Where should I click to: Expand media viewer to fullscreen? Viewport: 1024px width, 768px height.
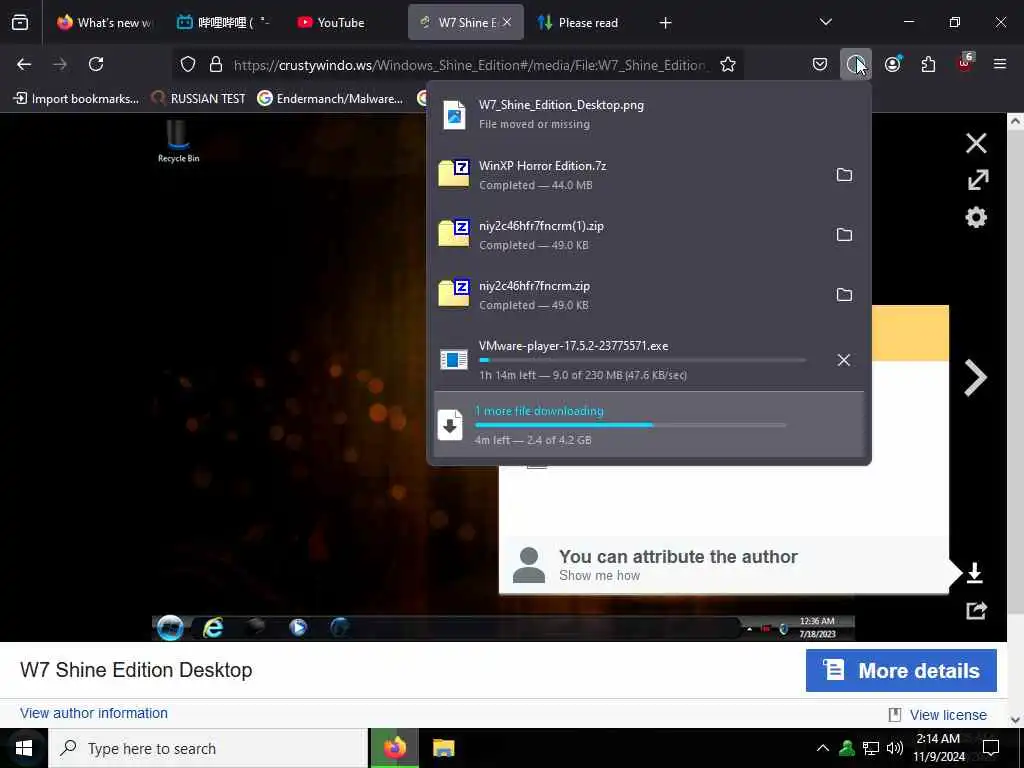pos(978,180)
